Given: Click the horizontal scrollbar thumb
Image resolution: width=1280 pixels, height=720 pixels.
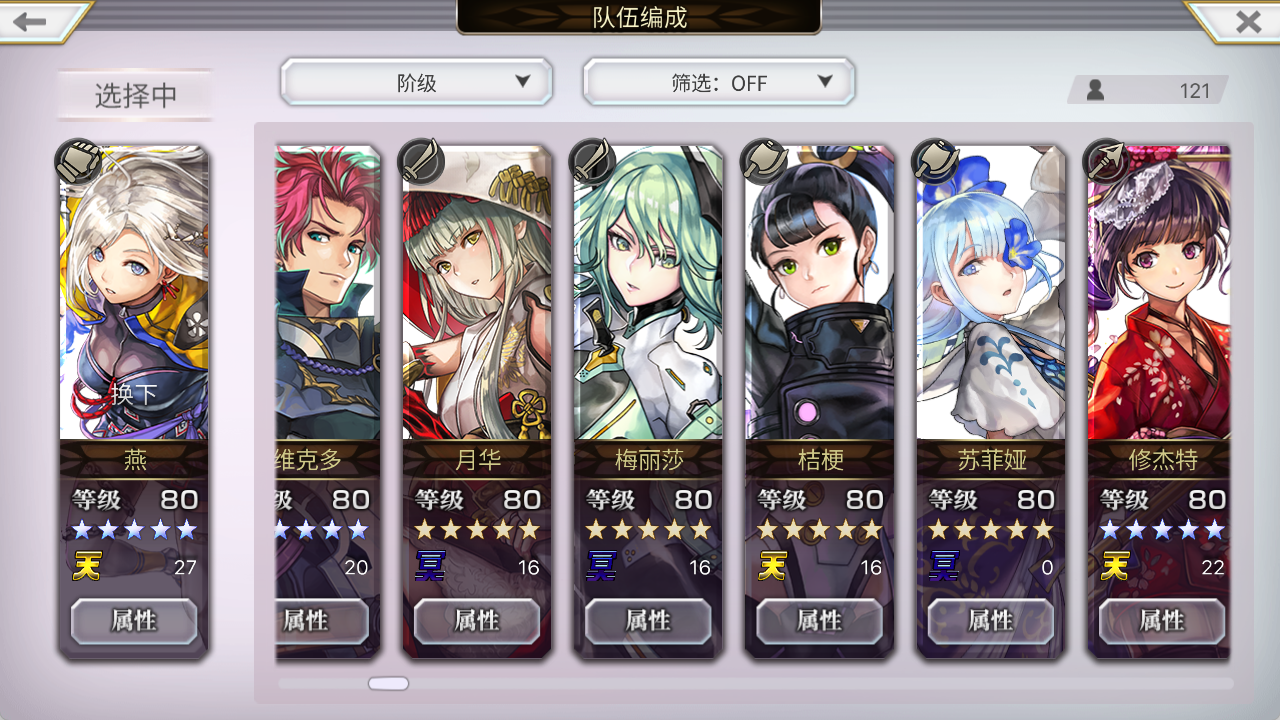Looking at the screenshot, I should click(x=388, y=683).
